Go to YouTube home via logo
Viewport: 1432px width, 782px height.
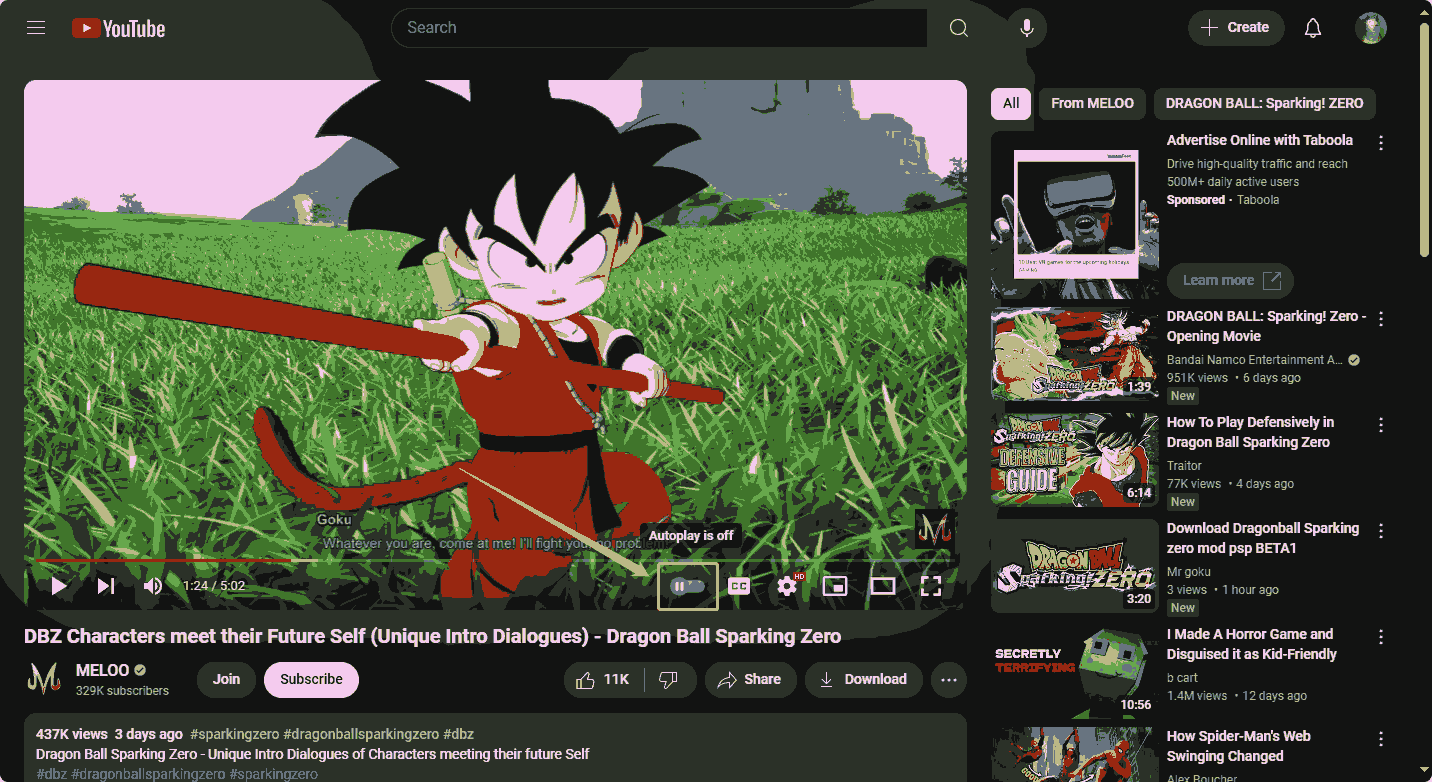point(118,28)
